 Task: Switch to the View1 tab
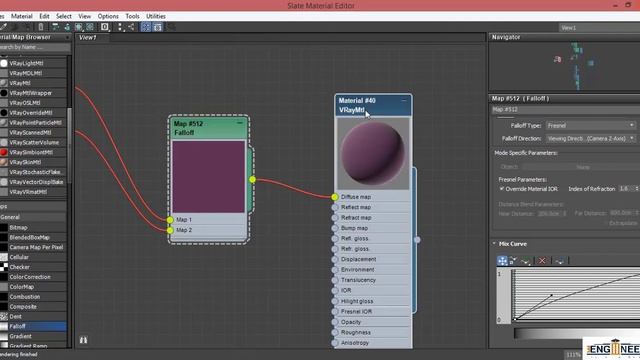coord(91,38)
